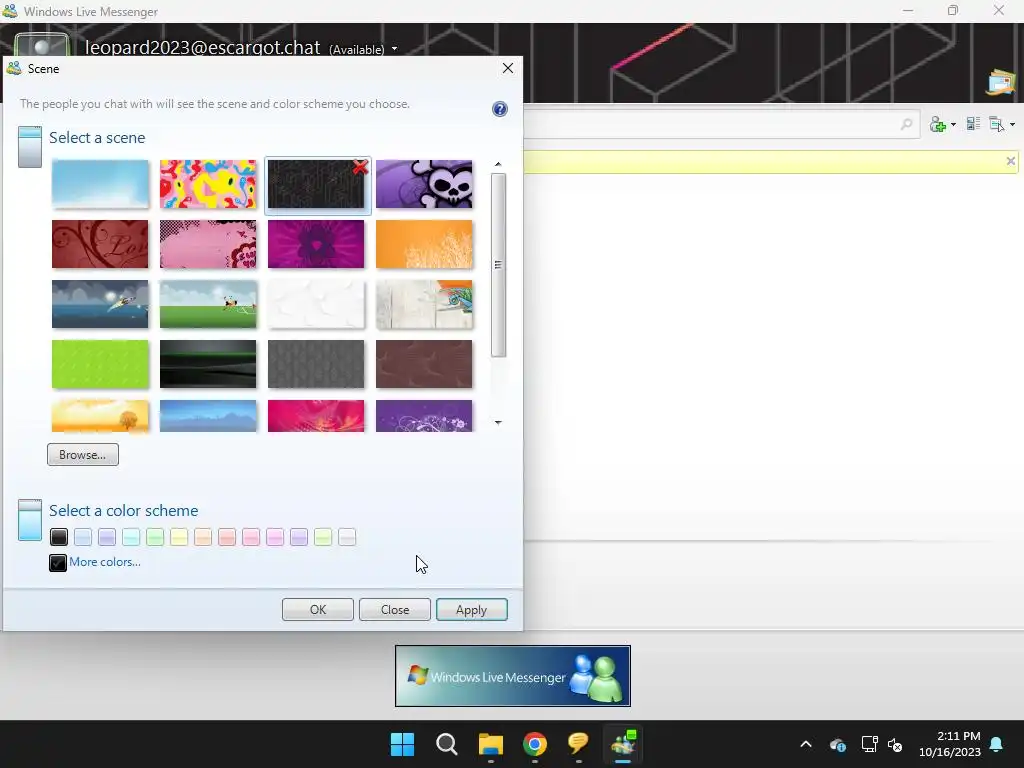The width and height of the screenshot is (1024, 768).
Task: Change the contact list layout icon
Action: tap(973, 123)
